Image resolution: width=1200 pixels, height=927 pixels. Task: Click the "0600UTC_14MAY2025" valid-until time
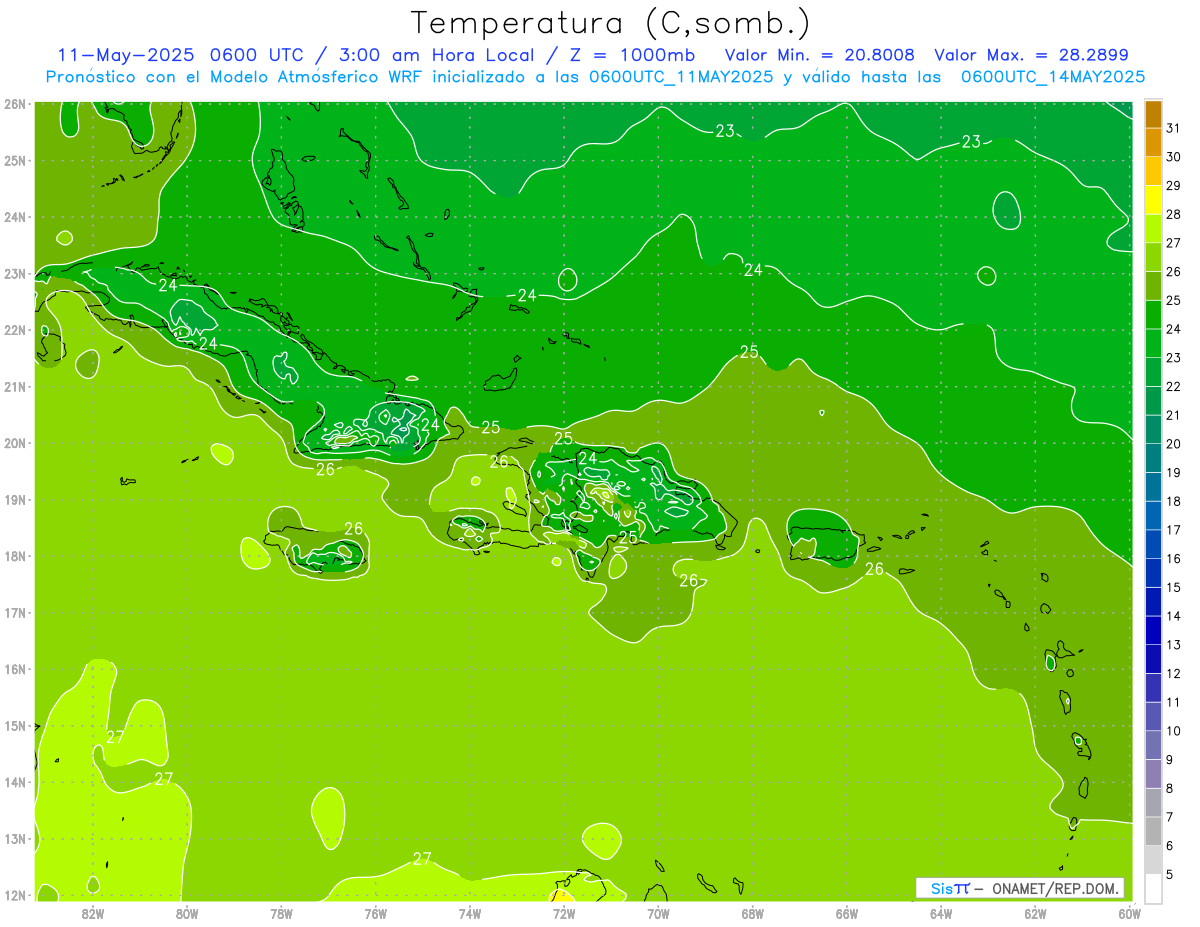point(1053,77)
